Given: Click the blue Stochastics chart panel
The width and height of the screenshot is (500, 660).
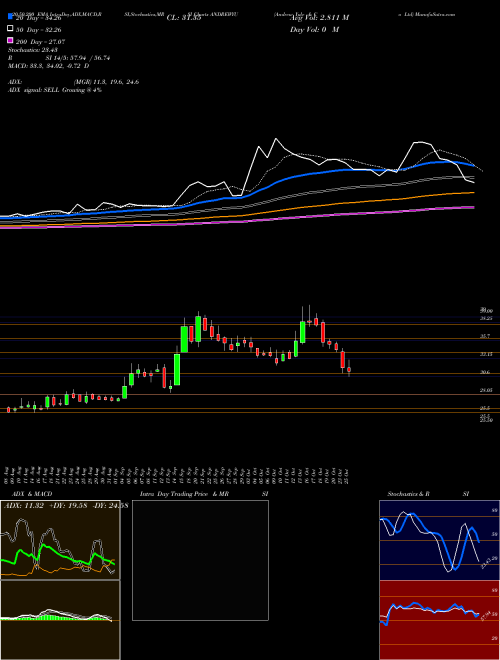Looking at the screenshot, I should (439, 540).
